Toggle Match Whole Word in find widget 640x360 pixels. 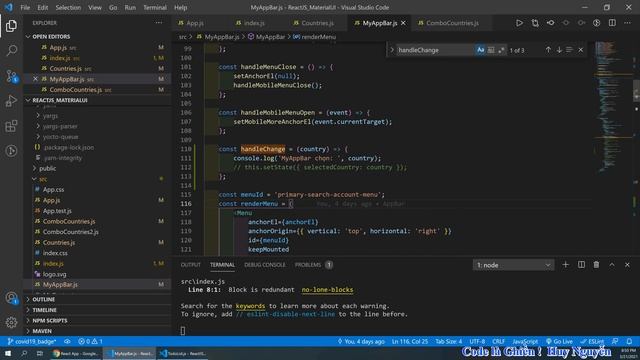pos(491,50)
